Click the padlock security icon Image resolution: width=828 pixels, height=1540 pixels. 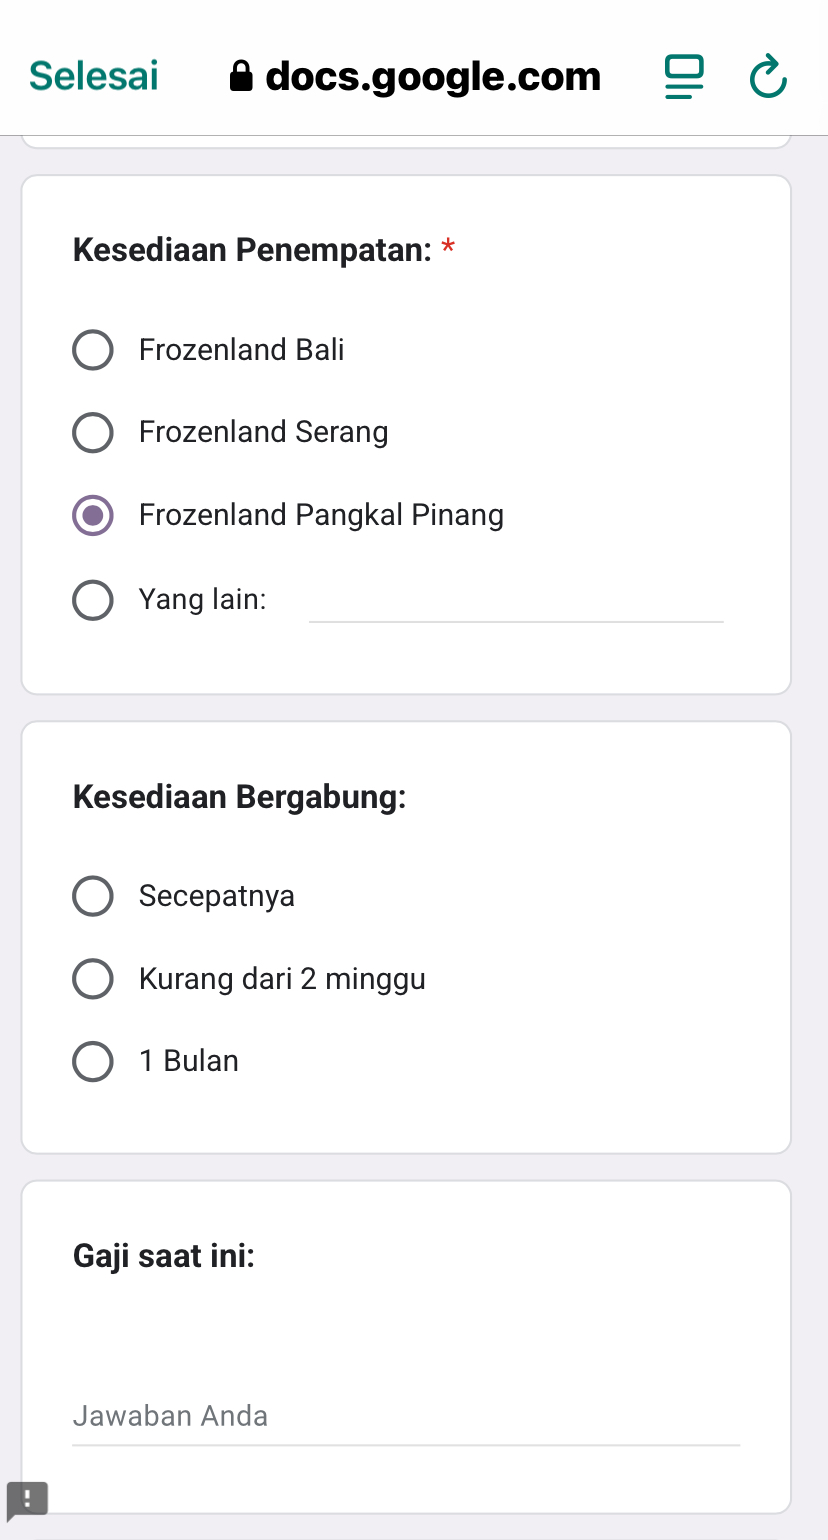point(241,77)
